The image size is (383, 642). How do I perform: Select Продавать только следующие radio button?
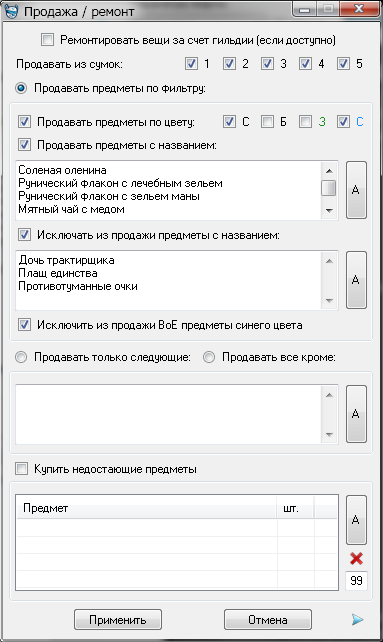pyautogui.click(x=21, y=357)
